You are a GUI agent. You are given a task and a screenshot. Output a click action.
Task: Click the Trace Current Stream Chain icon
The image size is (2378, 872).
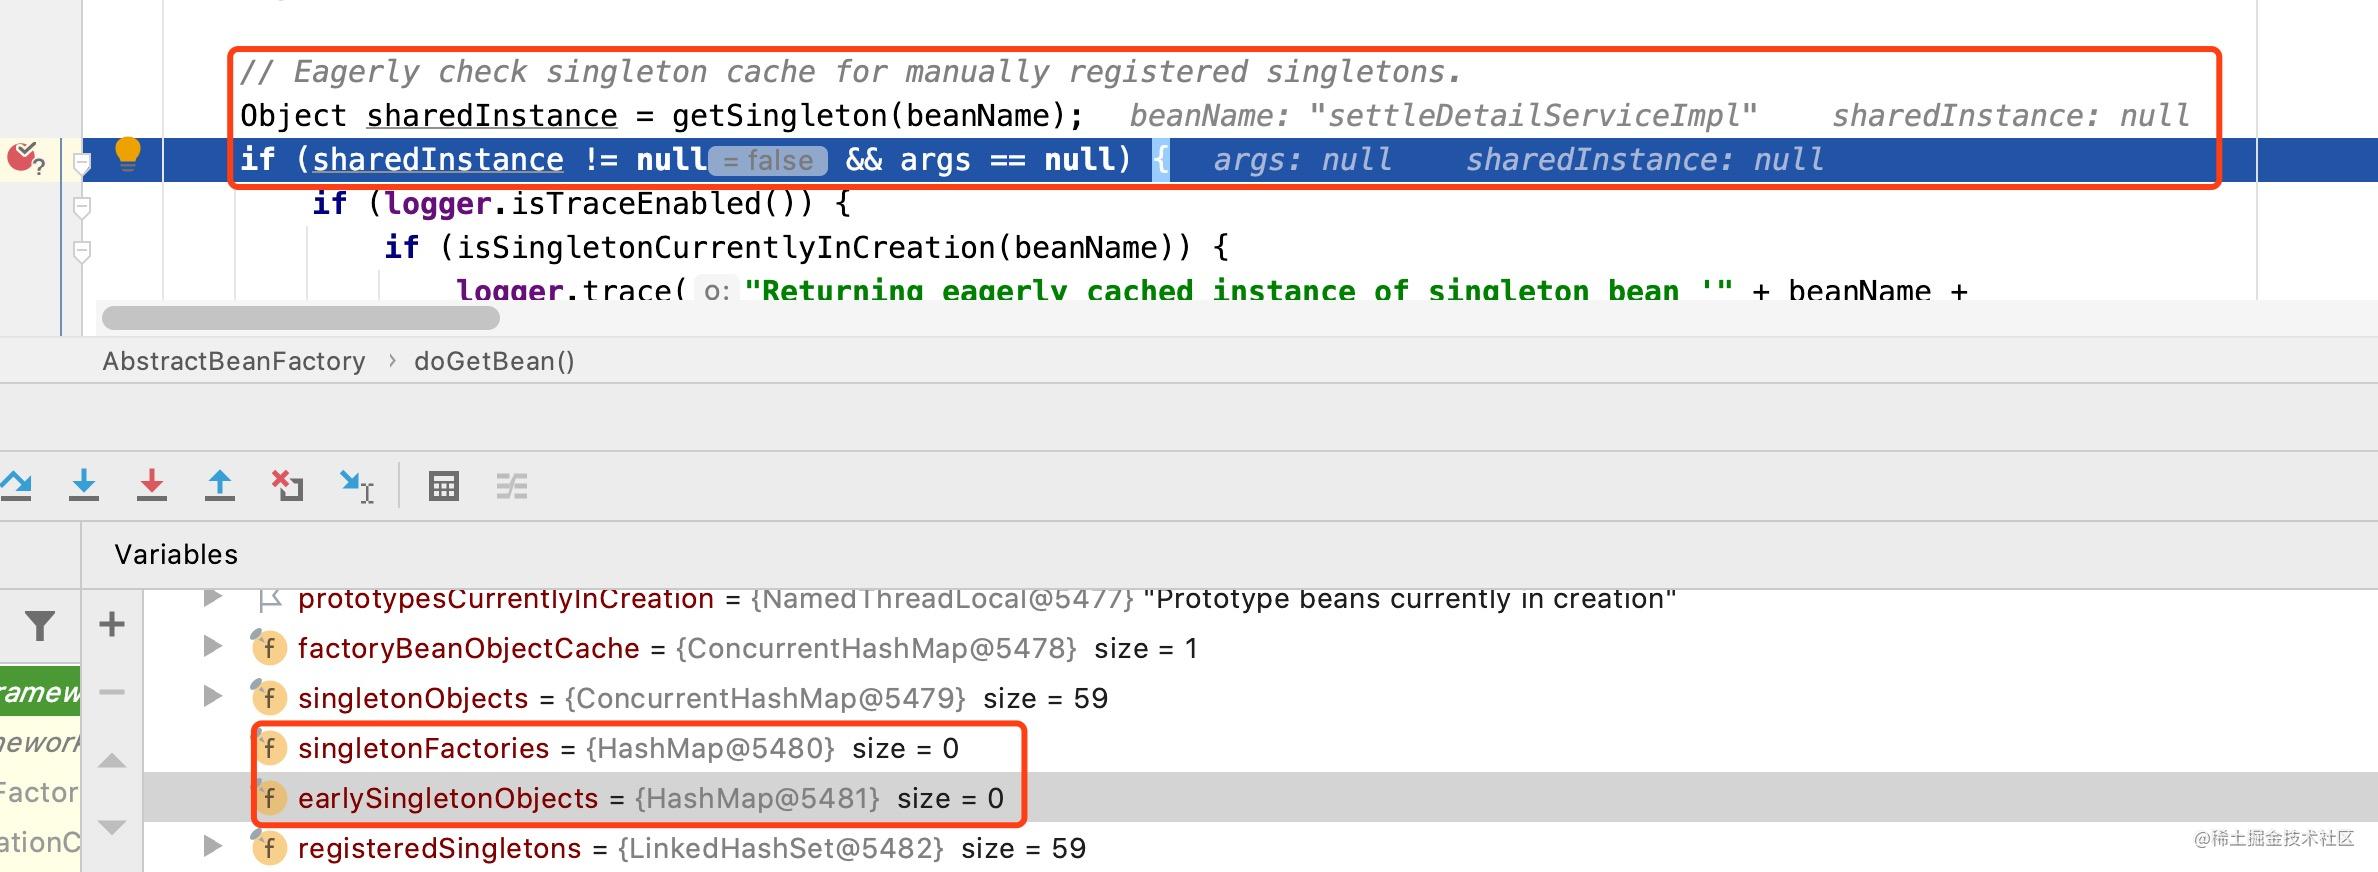[511, 486]
